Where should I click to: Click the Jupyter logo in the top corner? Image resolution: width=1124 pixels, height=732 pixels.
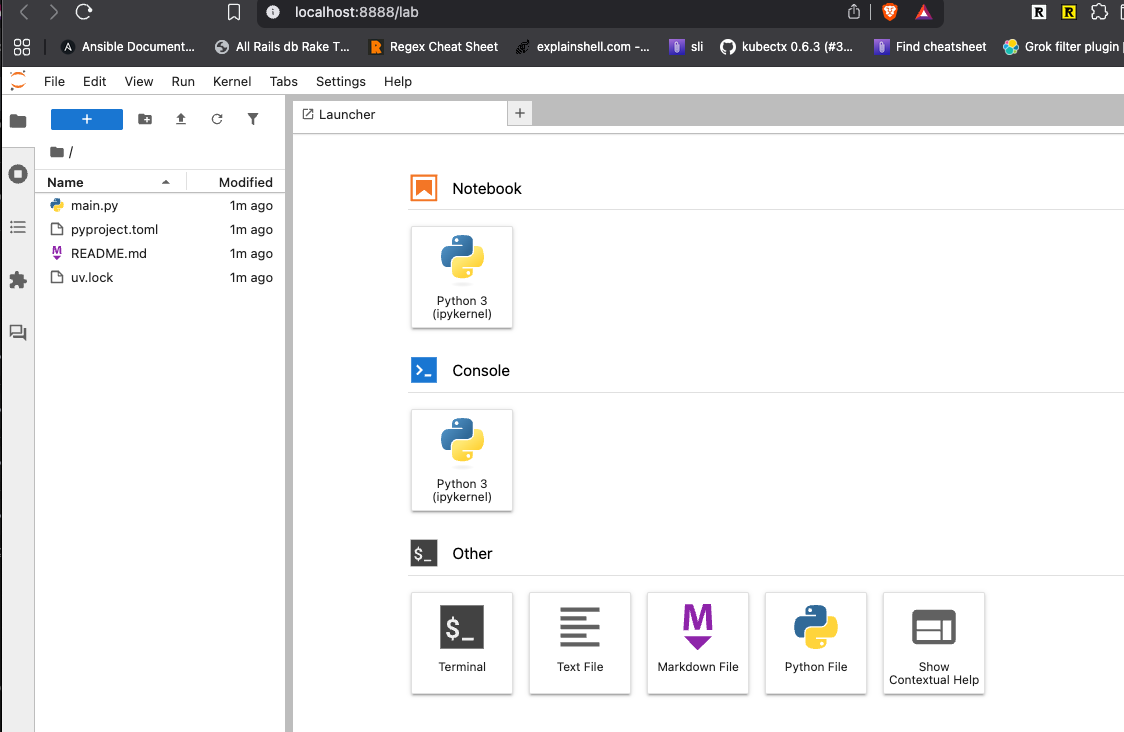(17, 81)
